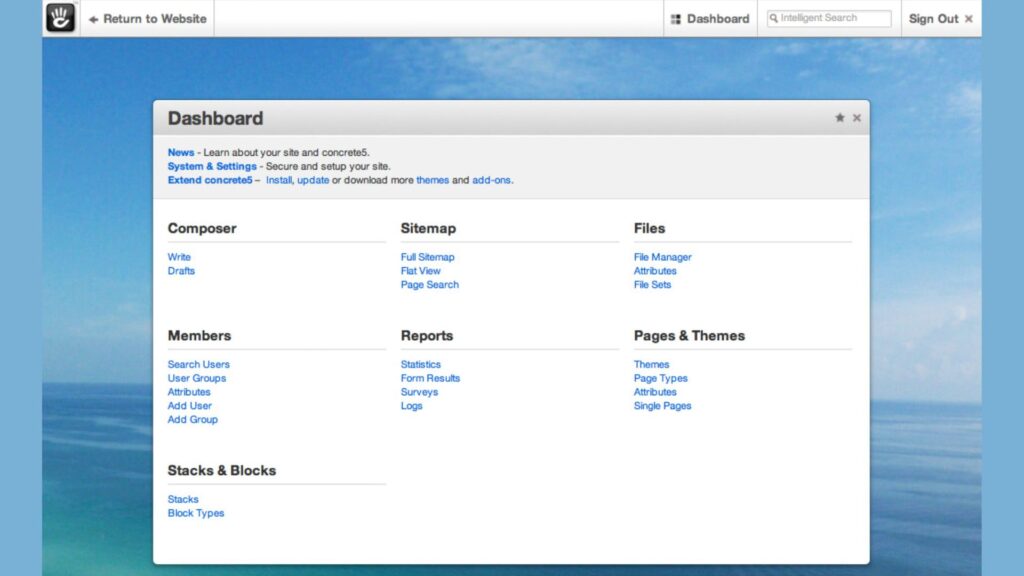
Task: Open Stacks link
Action: tap(183, 498)
